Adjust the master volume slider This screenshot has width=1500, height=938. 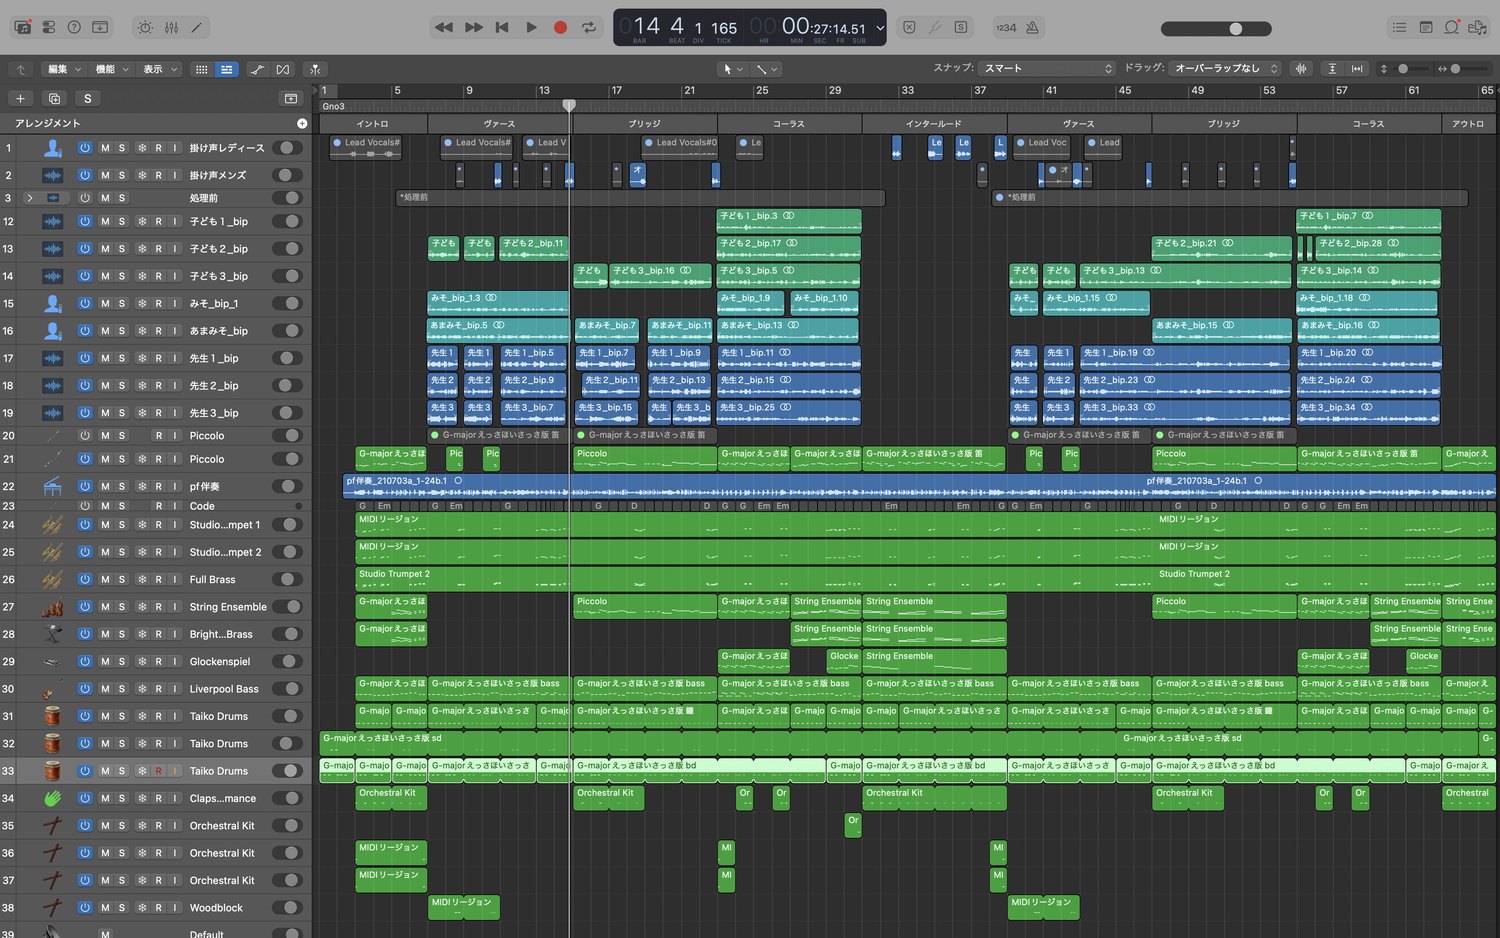point(1216,28)
